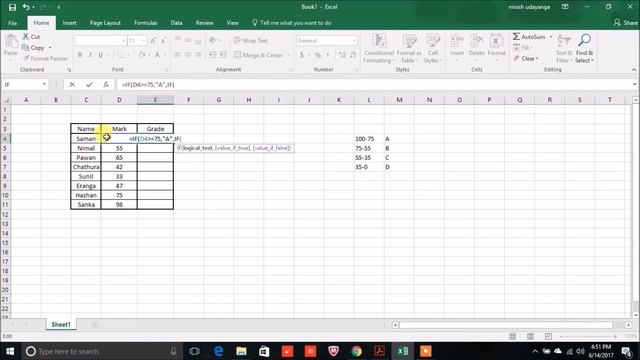
Task: Open Chrome from the taskbar
Action: coord(356,351)
